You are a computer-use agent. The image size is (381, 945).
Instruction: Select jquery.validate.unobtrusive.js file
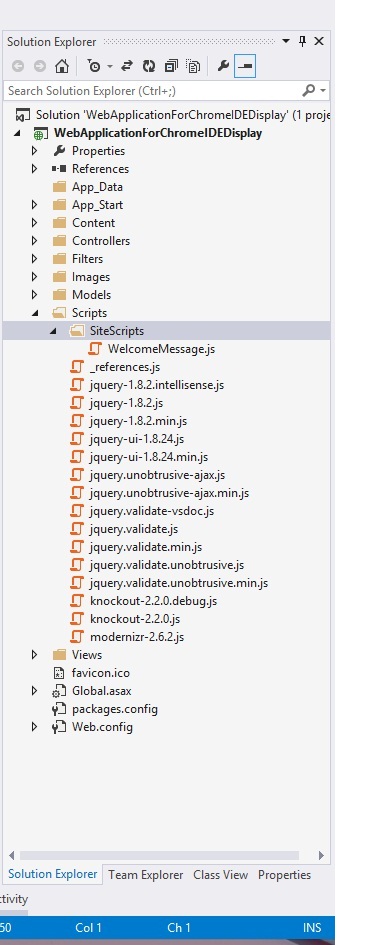click(x=166, y=565)
